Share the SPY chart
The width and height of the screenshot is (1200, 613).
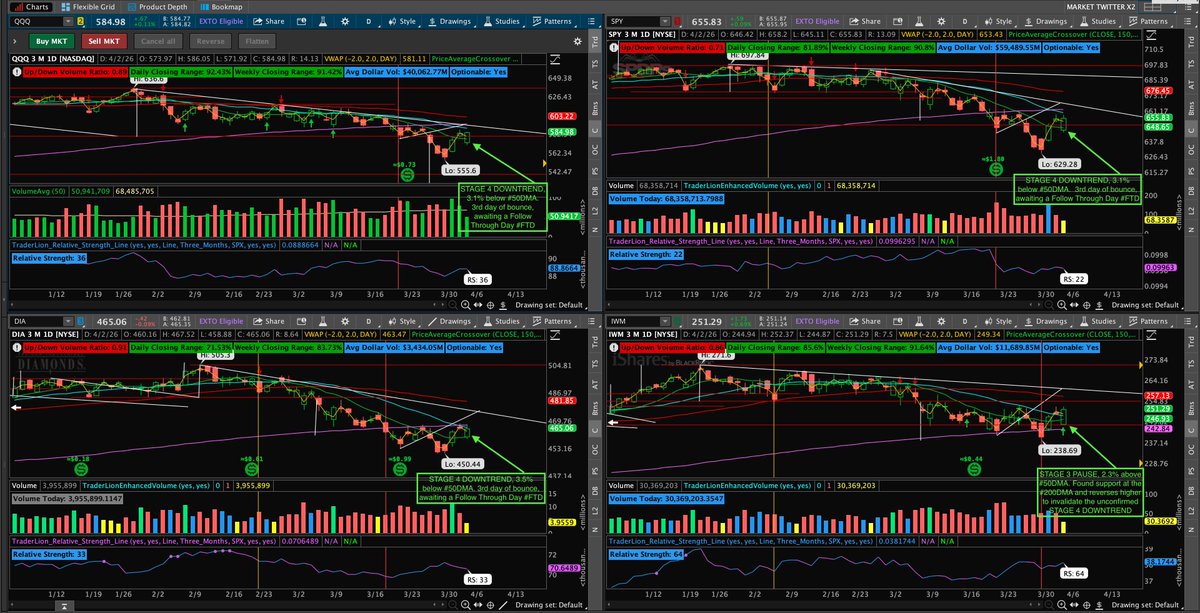point(865,21)
